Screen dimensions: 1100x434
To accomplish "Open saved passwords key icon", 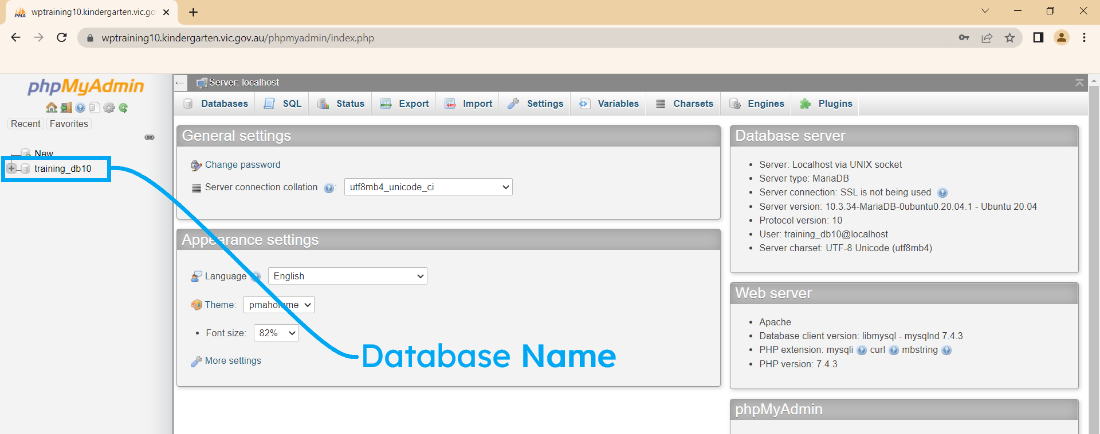I will [965, 38].
